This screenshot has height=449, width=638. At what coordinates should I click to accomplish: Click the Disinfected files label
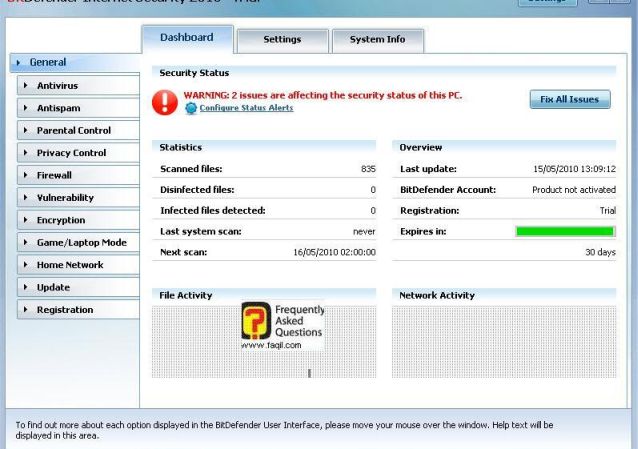(x=197, y=190)
